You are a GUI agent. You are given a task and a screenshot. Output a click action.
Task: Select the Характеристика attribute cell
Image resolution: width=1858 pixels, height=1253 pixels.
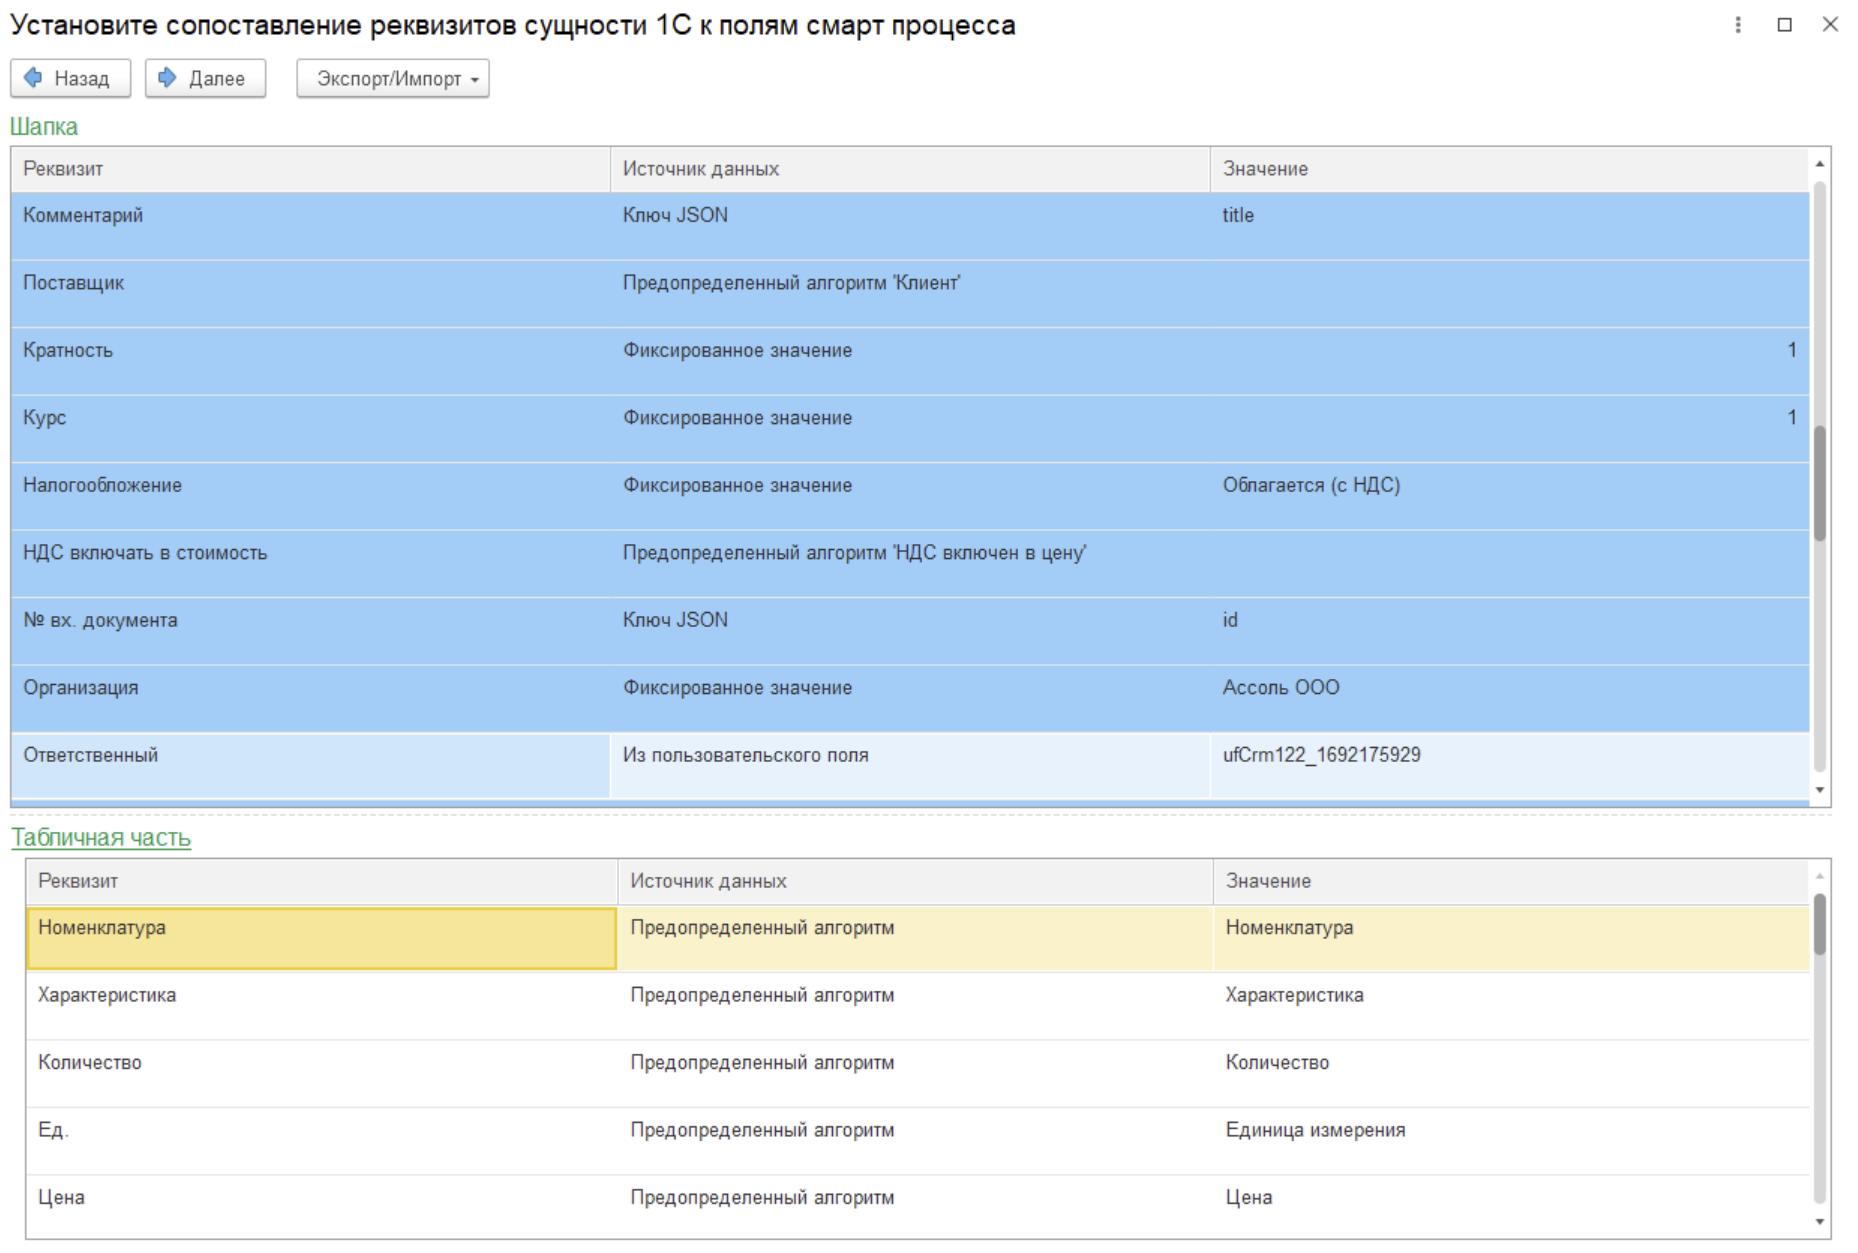322,1006
